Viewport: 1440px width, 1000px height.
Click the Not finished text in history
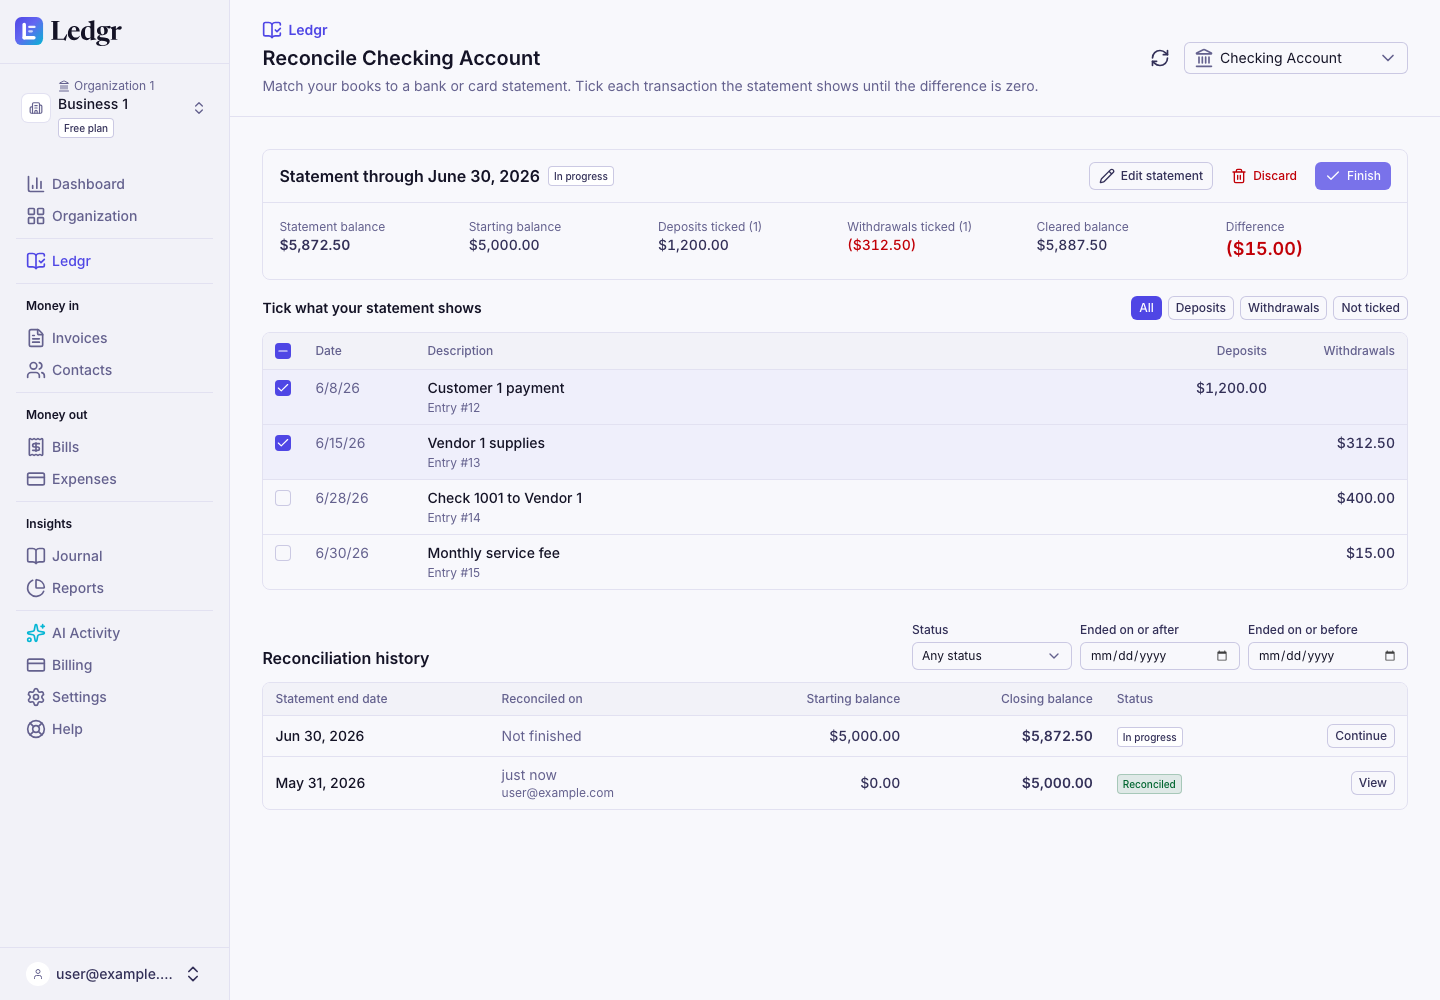tap(541, 736)
